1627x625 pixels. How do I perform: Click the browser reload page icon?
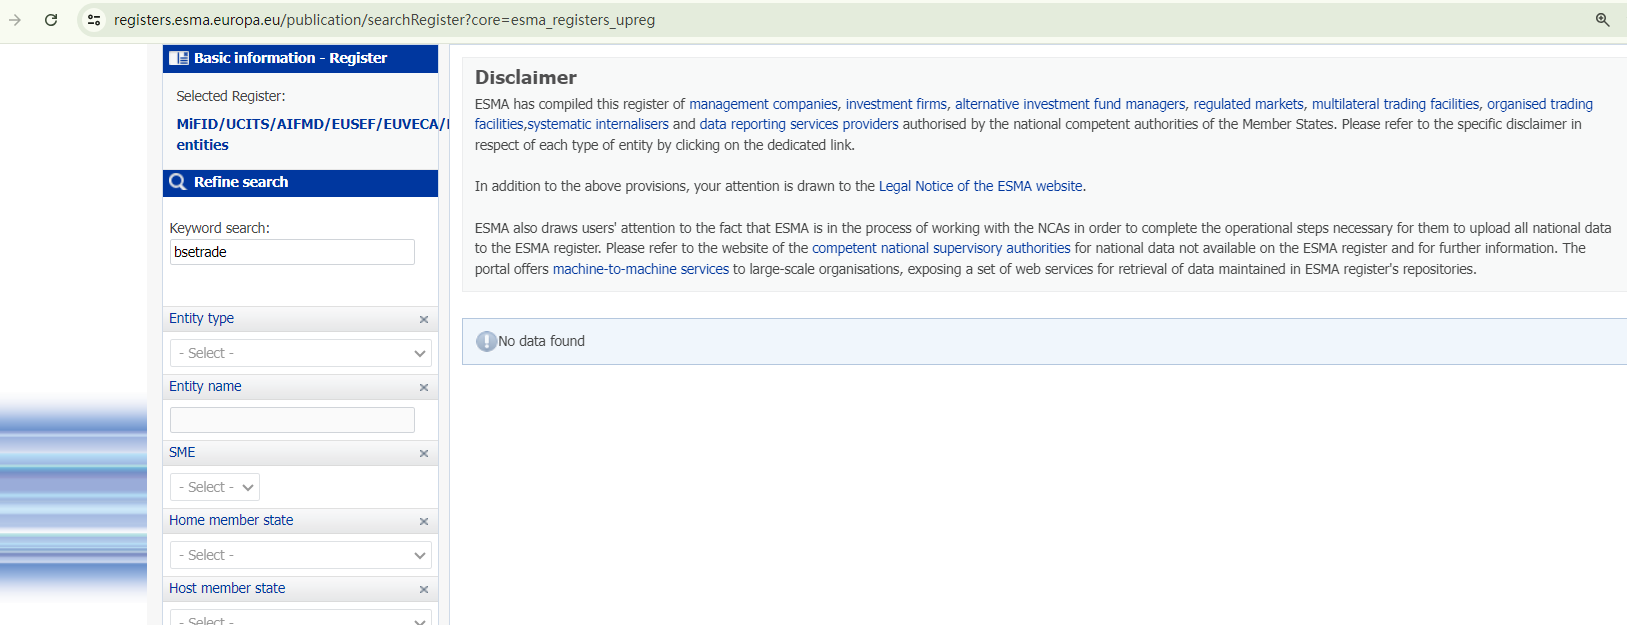pos(51,20)
